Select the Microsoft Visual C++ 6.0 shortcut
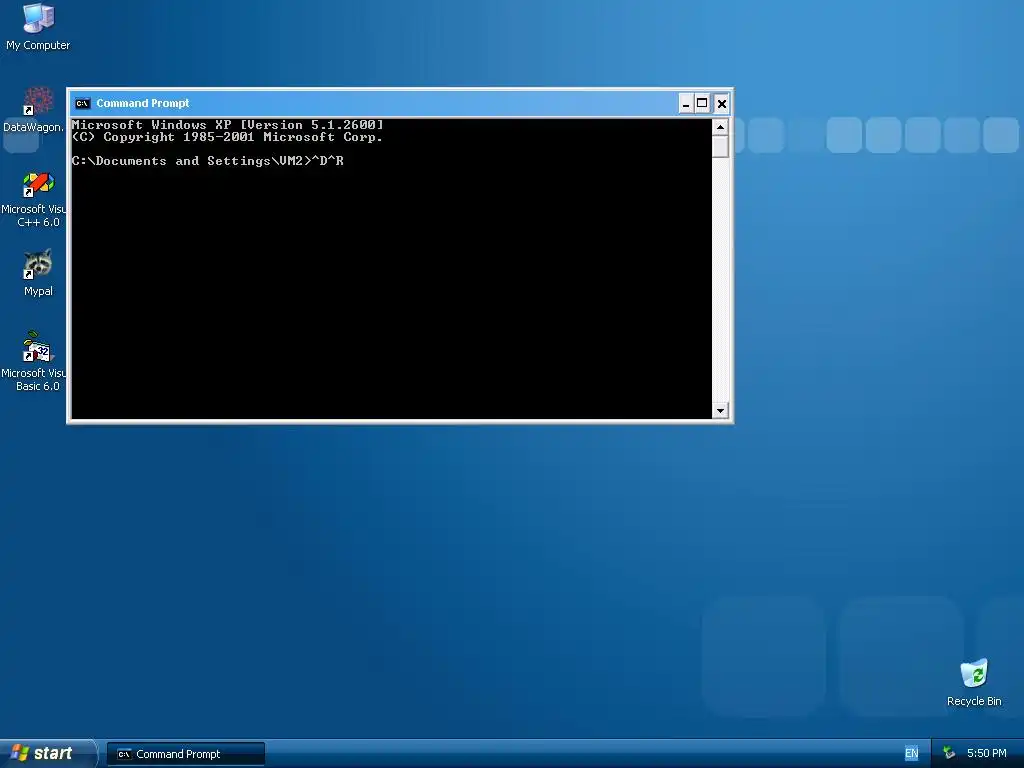This screenshot has height=768, width=1024. coord(33,199)
